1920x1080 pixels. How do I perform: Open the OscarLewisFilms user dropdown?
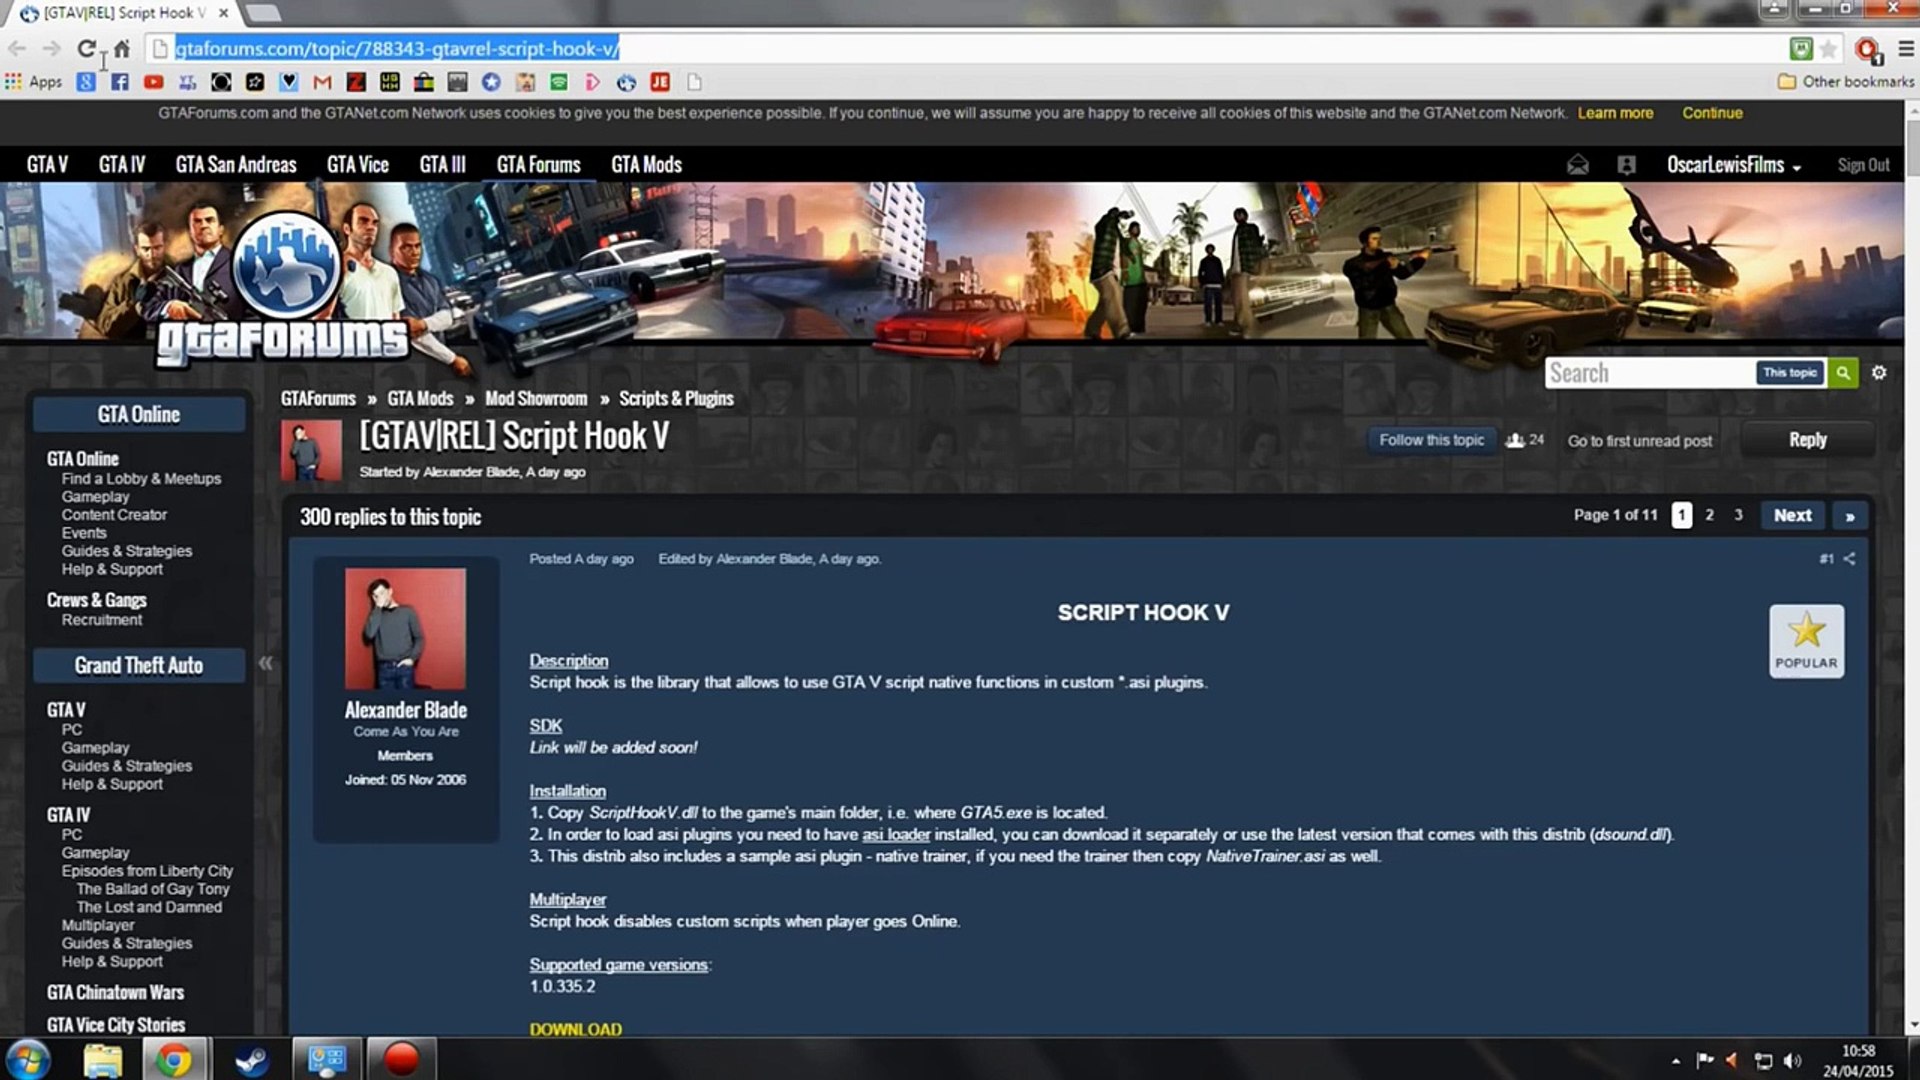point(1733,165)
